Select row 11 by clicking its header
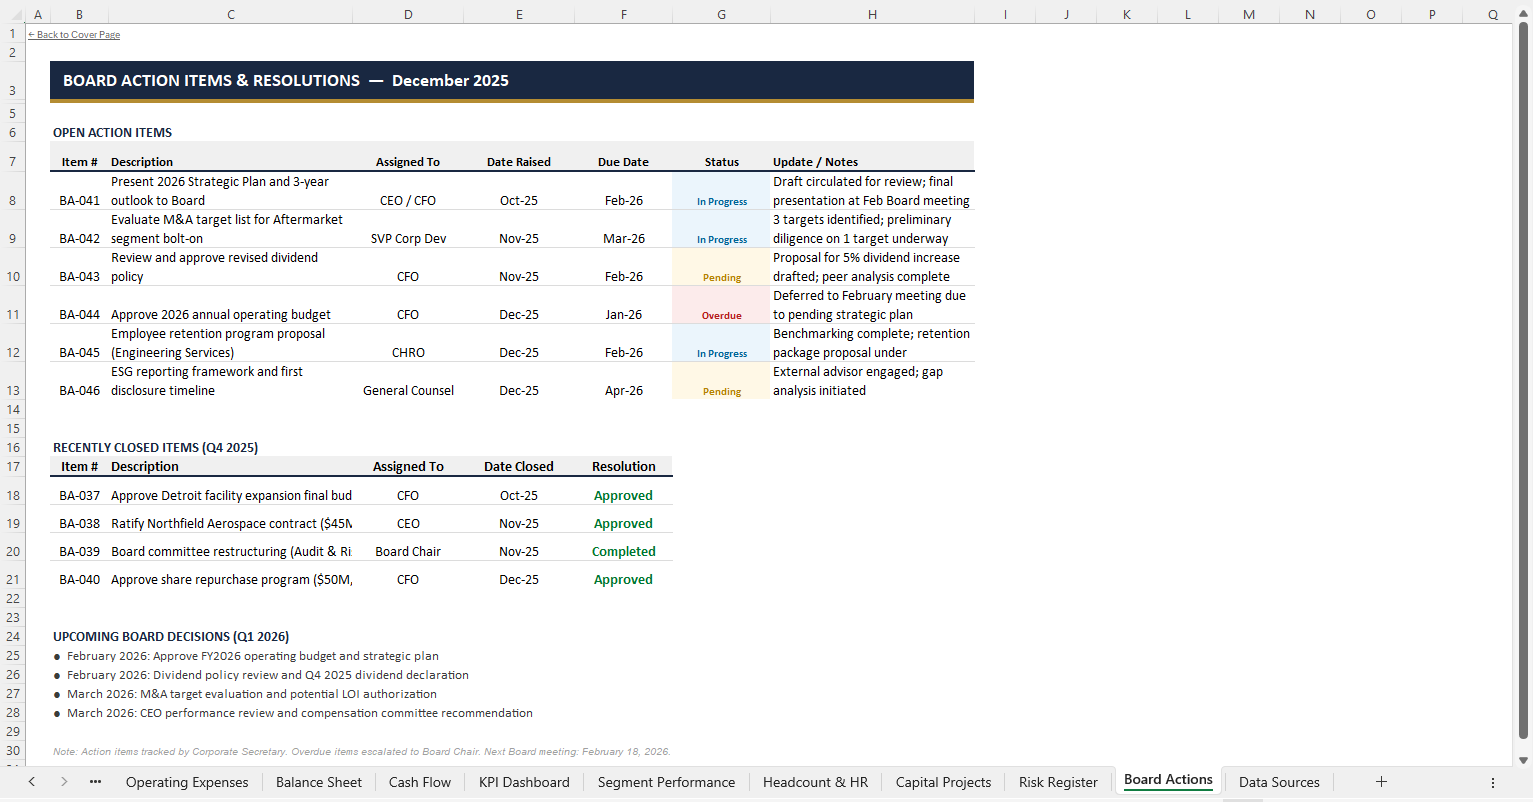The height and width of the screenshot is (802, 1533). [x=12, y=314]
